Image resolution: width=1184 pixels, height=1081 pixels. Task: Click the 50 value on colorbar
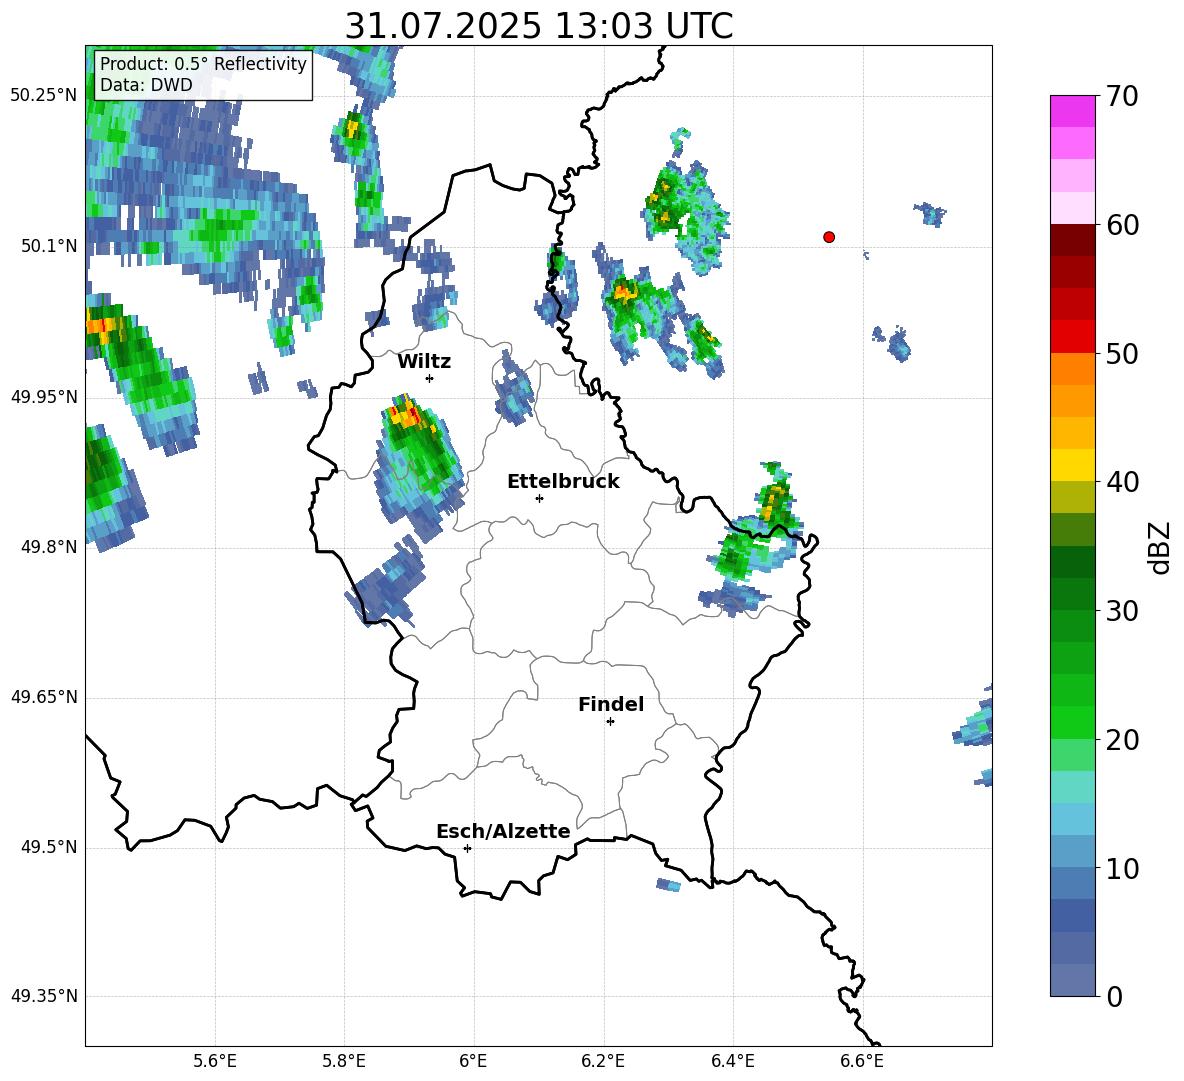click(1122, 353)
